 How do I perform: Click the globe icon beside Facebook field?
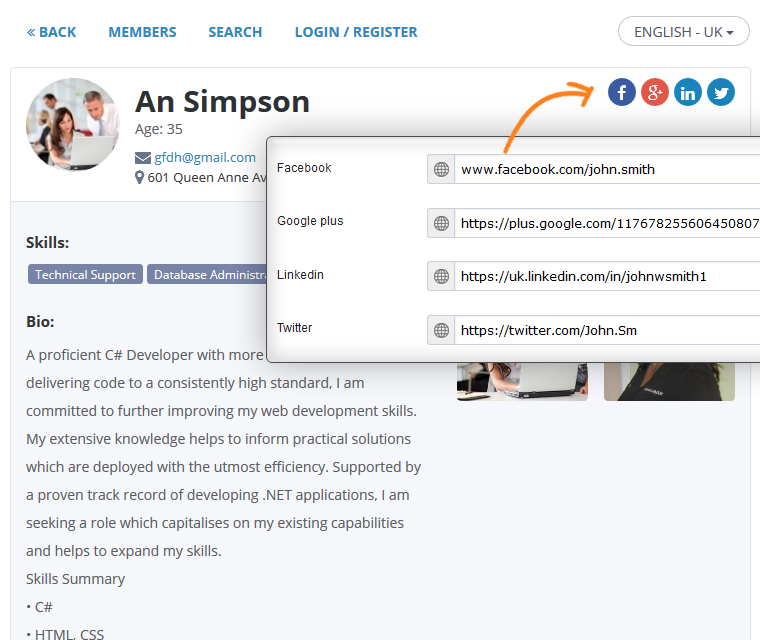point(441,169)
